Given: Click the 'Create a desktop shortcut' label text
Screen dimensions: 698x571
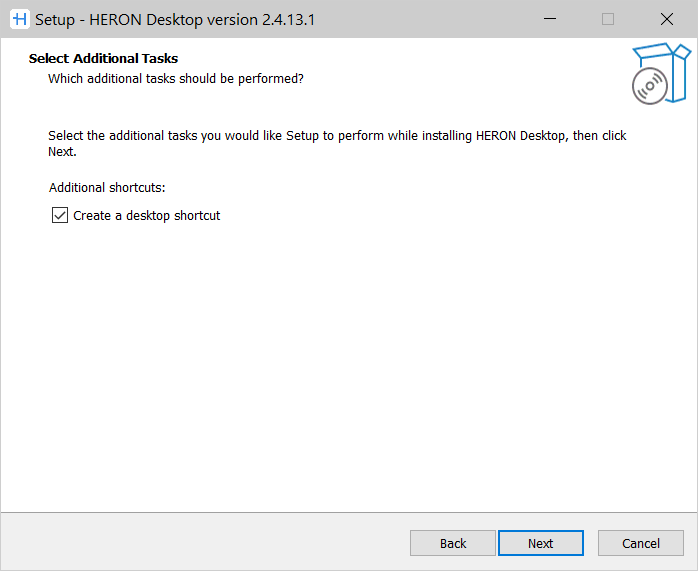Looking at the screenshot, I should click(146, 215).
